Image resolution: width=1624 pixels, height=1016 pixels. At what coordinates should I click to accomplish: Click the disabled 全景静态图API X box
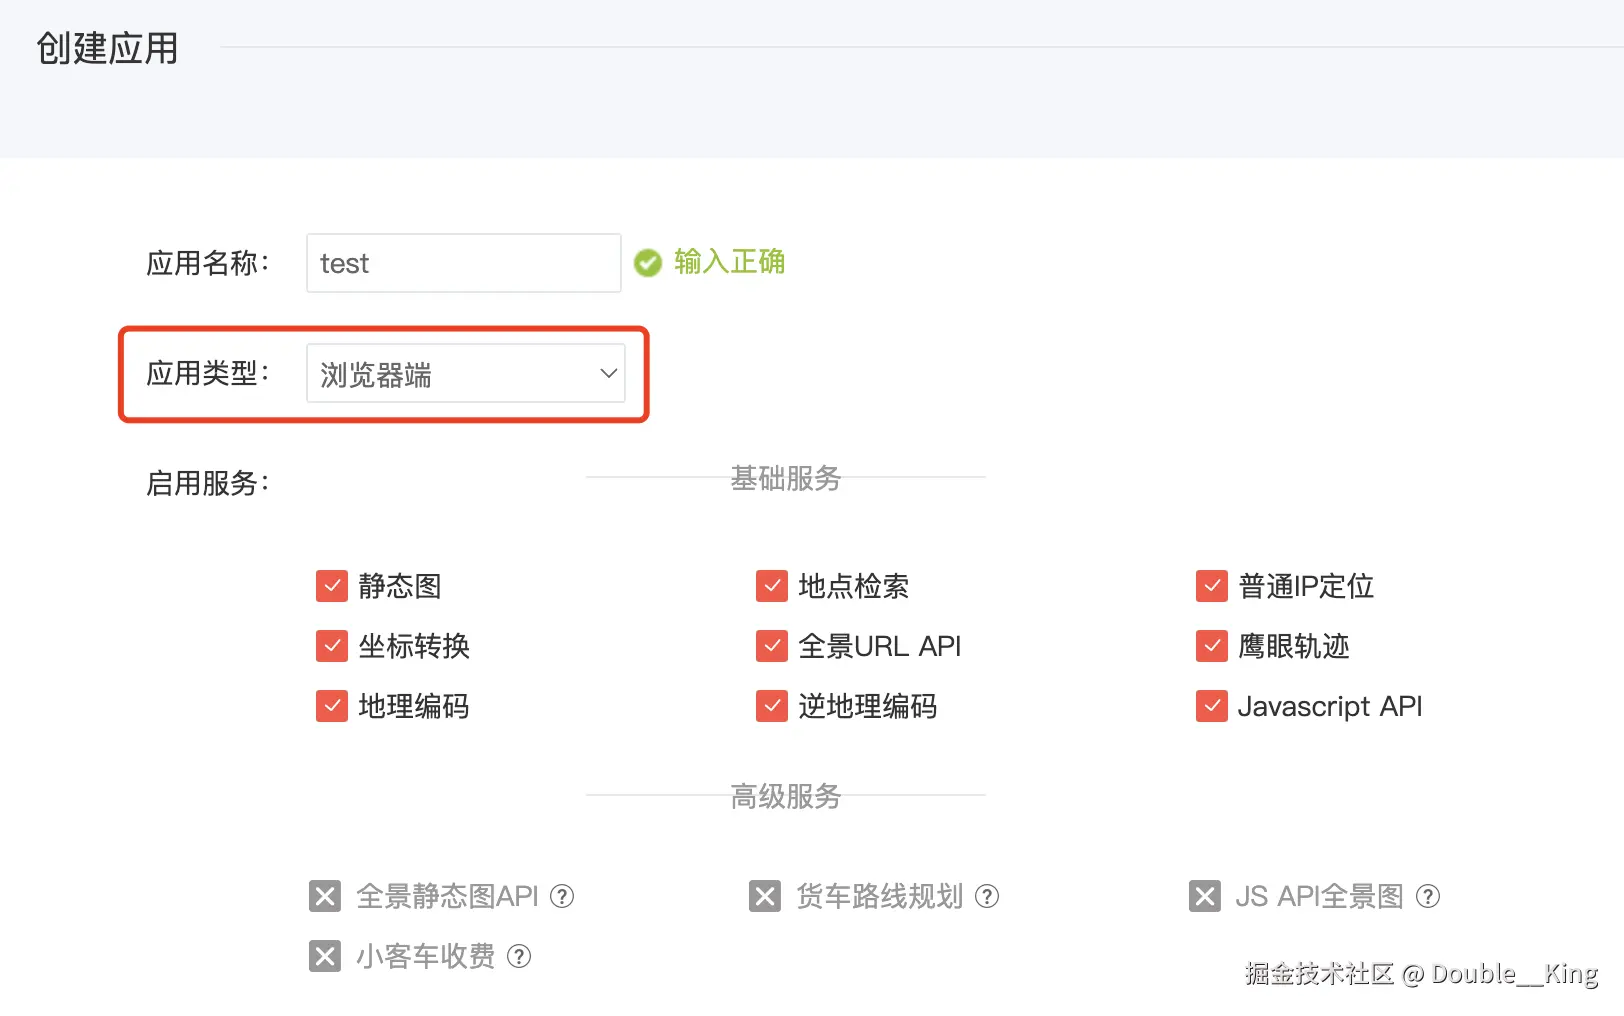coord(325,896)
